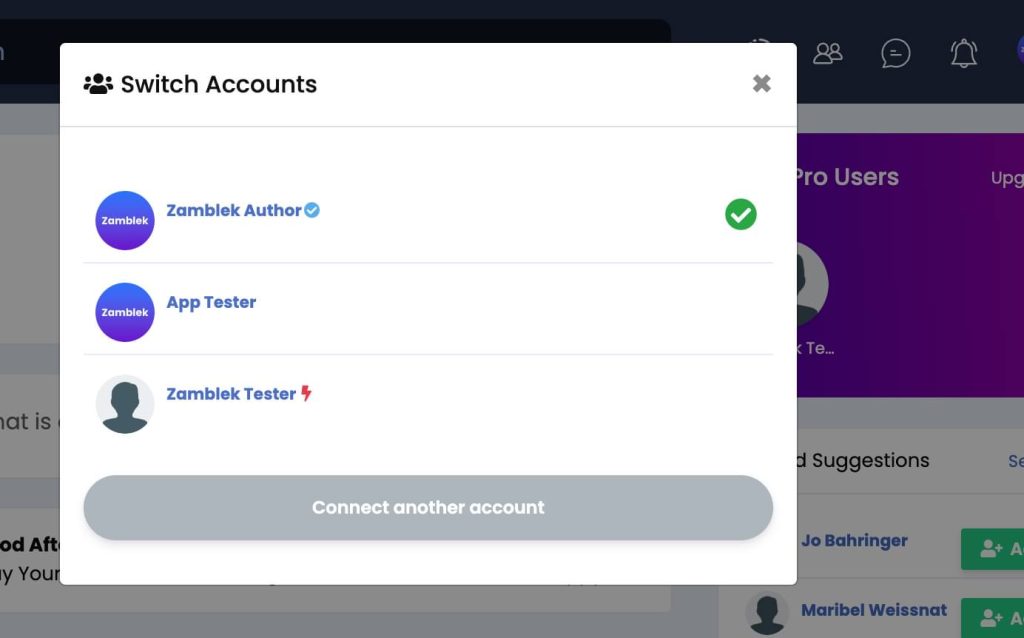Viewport: 1024px width, 638px height.
Task: Open Jo Bahringer's profile
Action: (854, 541)
